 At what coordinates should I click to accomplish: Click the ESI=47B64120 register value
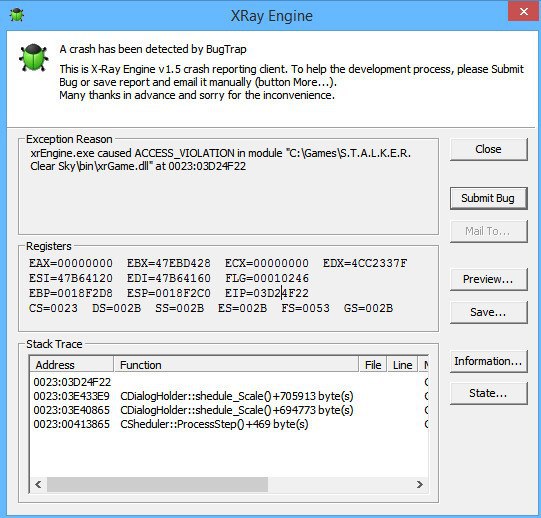(x=71, y=278)
